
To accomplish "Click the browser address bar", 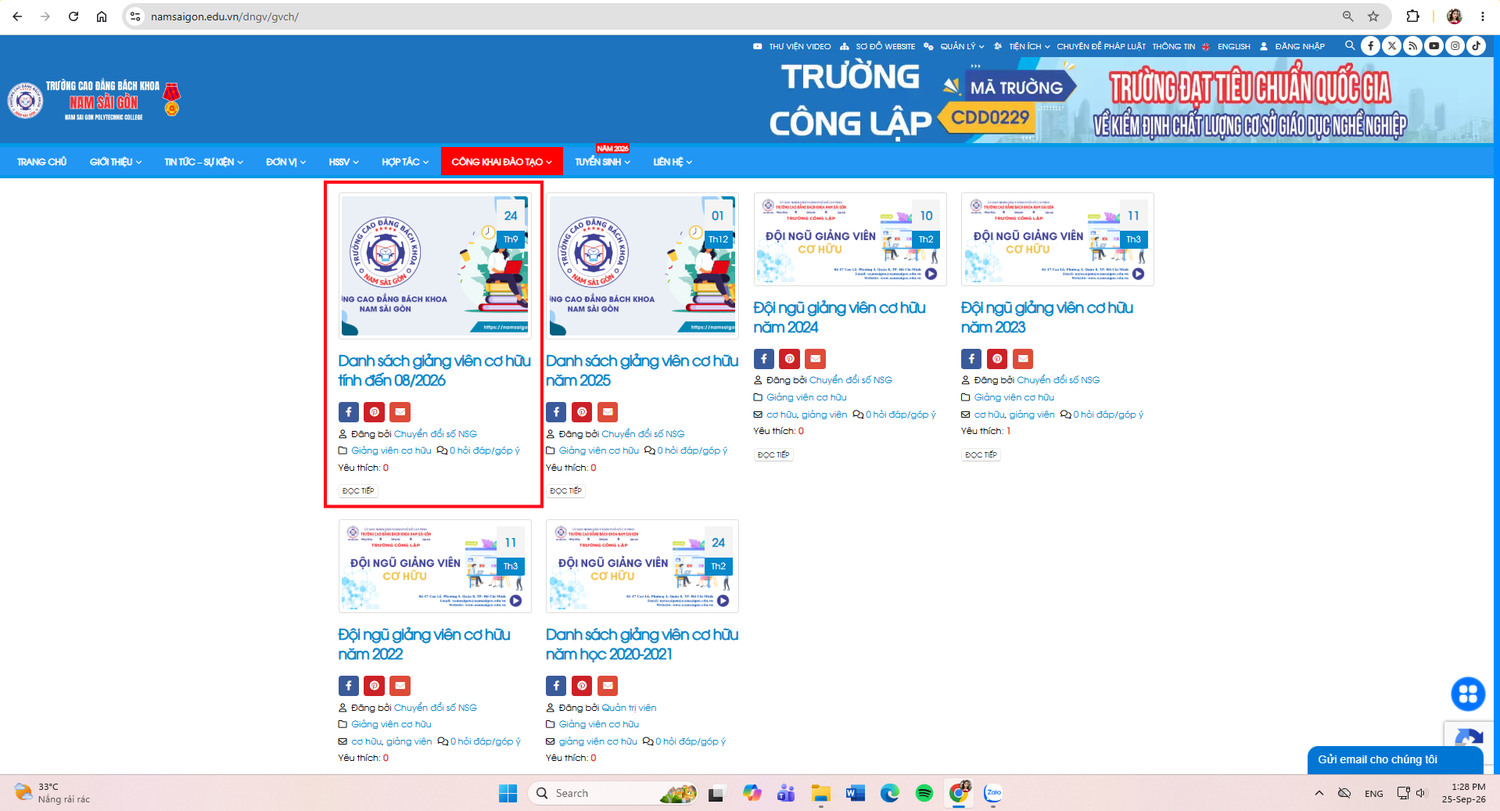I will tap(735, 17).
